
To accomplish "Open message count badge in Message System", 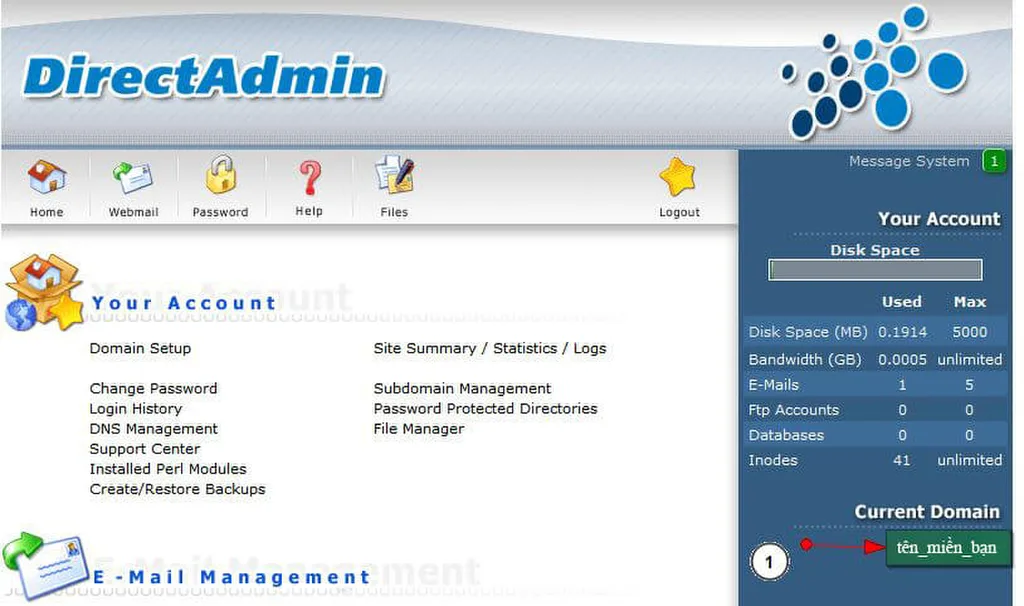I will [994, 161].
